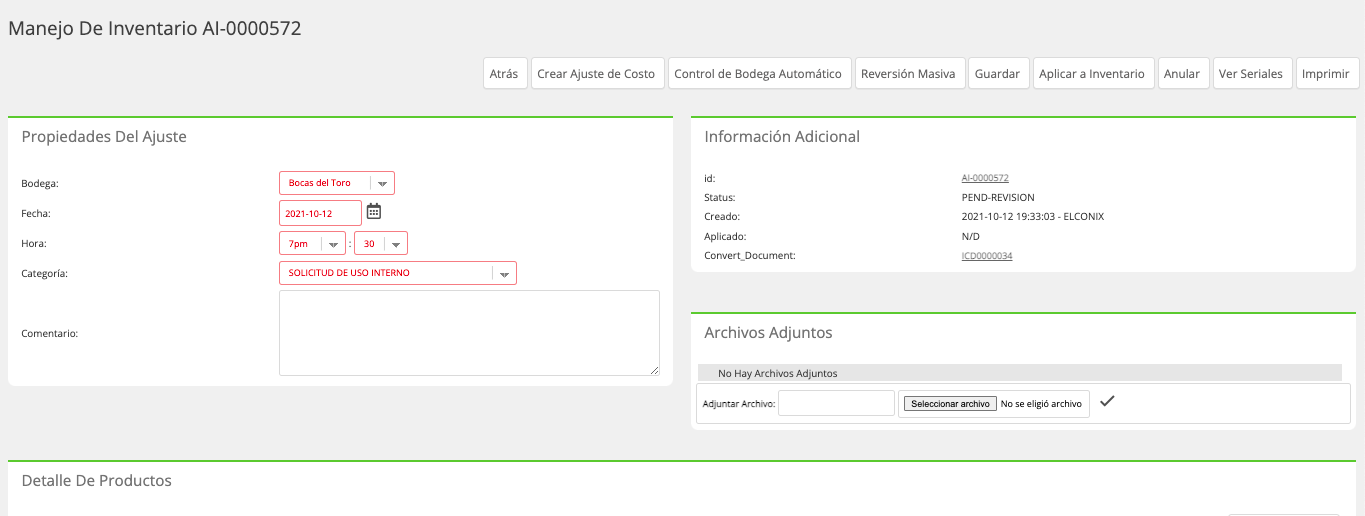This screenshot has width=1365, height=516.
Task: Expand the hour dropdown showing 7pm
Action: [x=312, y=243]
